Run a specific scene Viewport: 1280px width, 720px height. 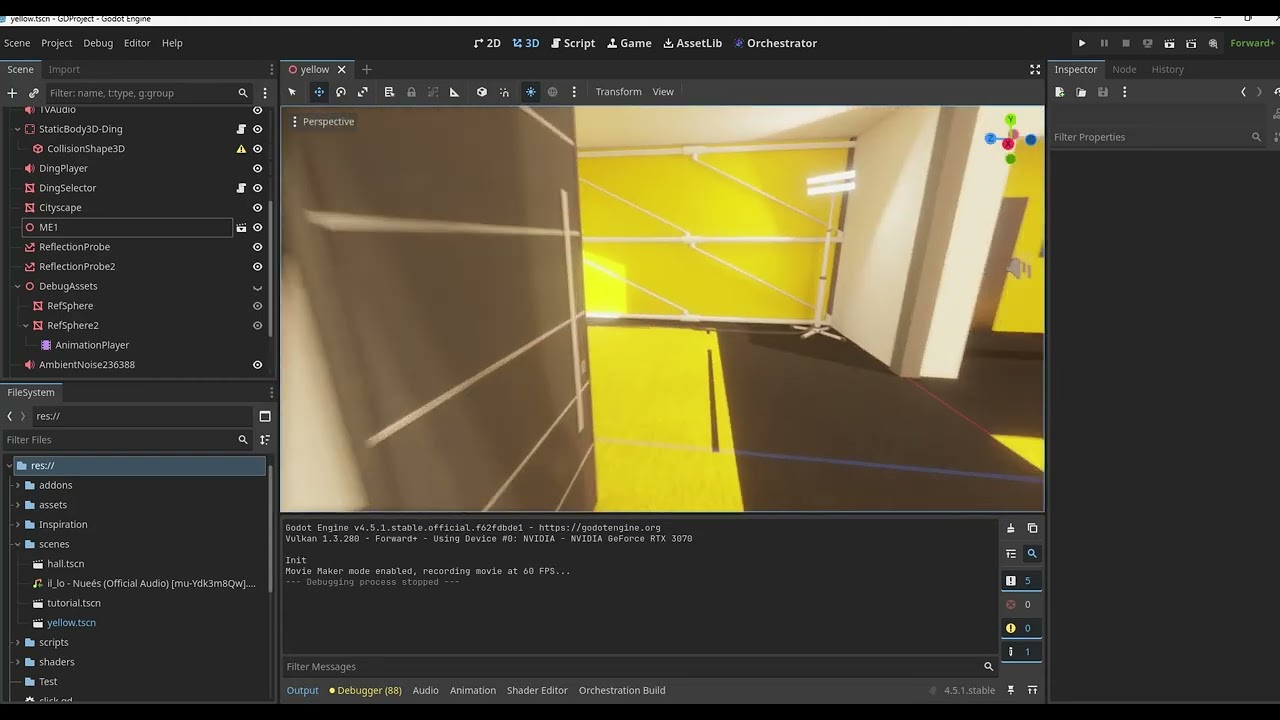(1191, 43)
